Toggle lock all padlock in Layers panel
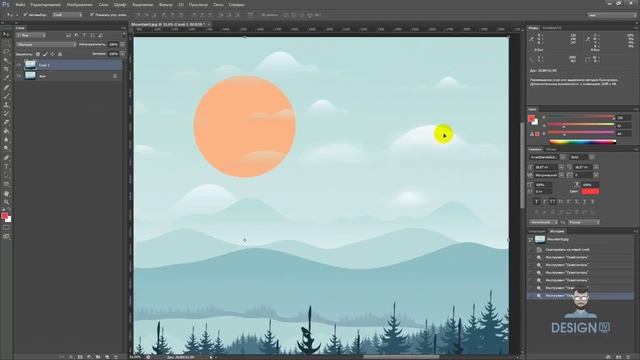Image resolution: width=640 pixels, height=360 pixels. 60,54
